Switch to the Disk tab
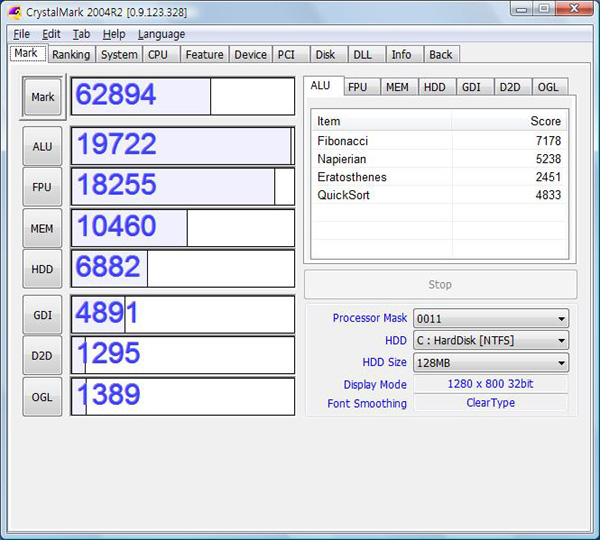The width and height of the screenshot is (600, 540). 329,55
